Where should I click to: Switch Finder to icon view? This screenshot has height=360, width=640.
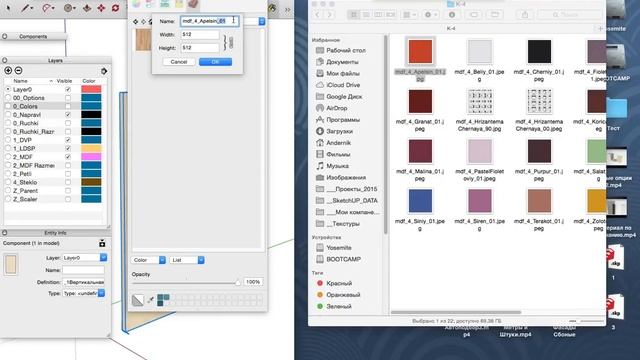pos(354,15)
